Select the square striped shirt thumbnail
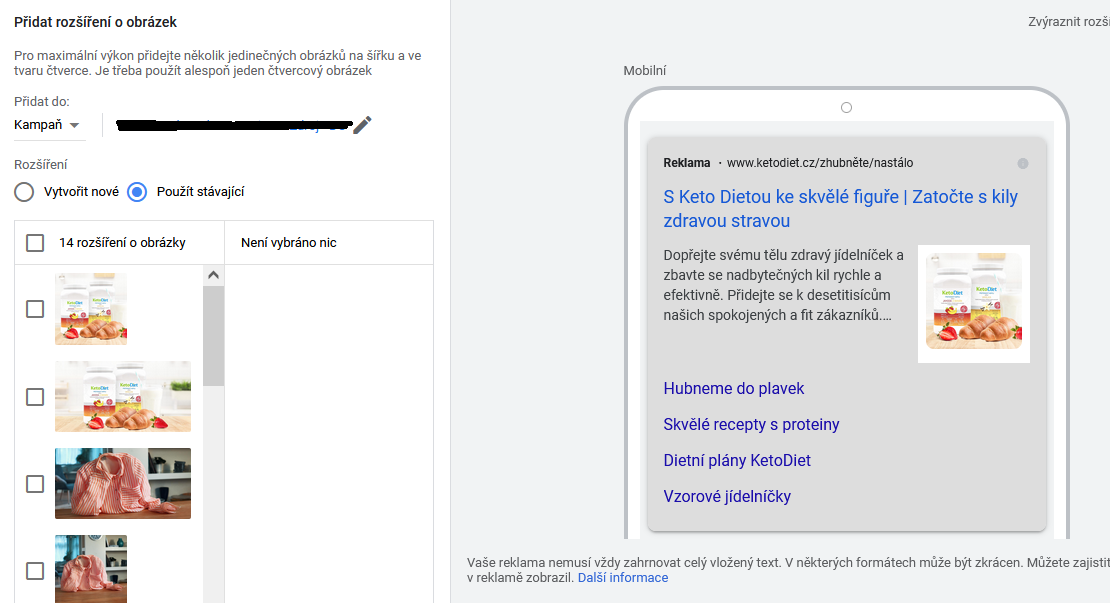This screenshot has width=1110, height=603. click(x=91, y=569)
